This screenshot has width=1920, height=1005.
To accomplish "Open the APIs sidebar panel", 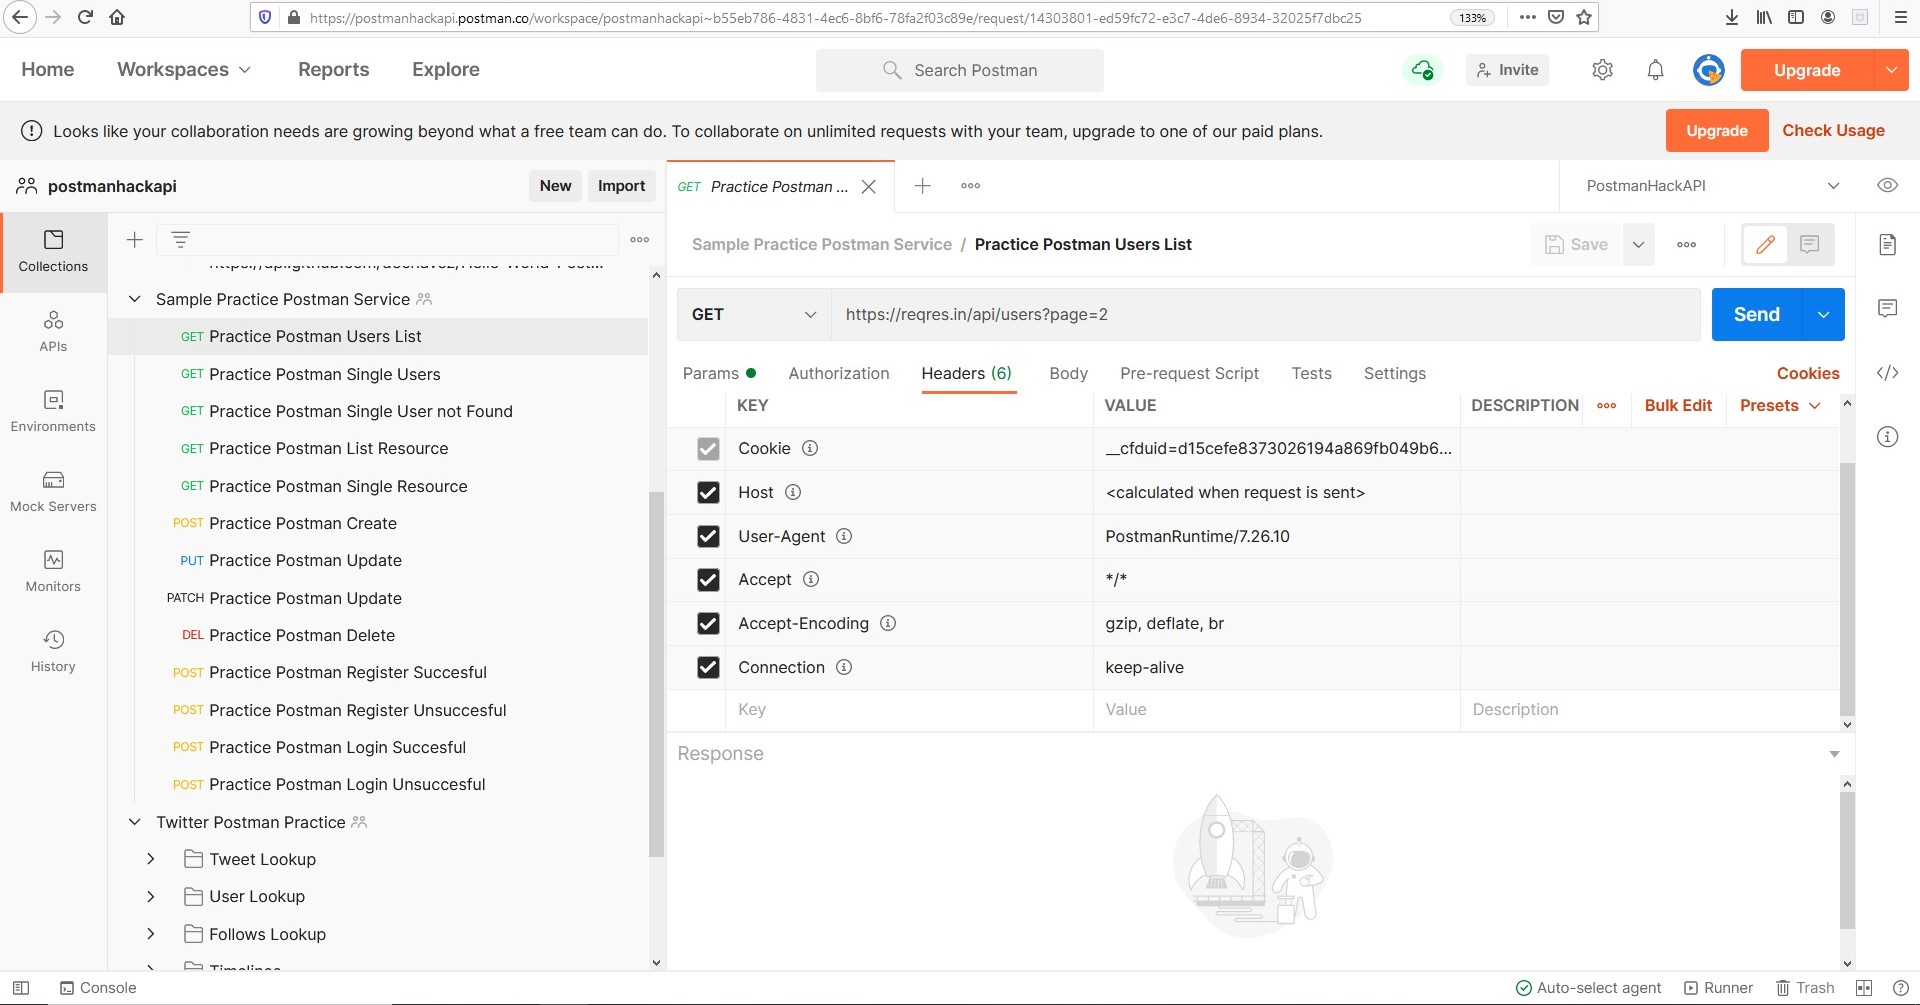I will point(53,331).
